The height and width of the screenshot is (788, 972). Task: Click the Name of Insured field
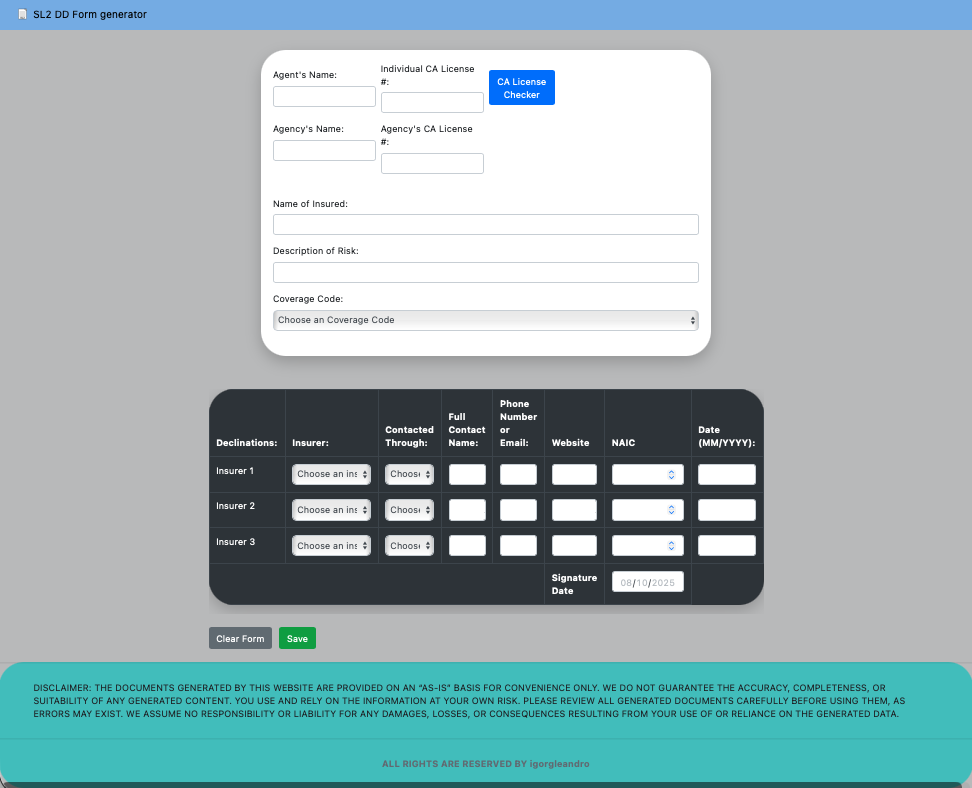(x=485, y=224)
